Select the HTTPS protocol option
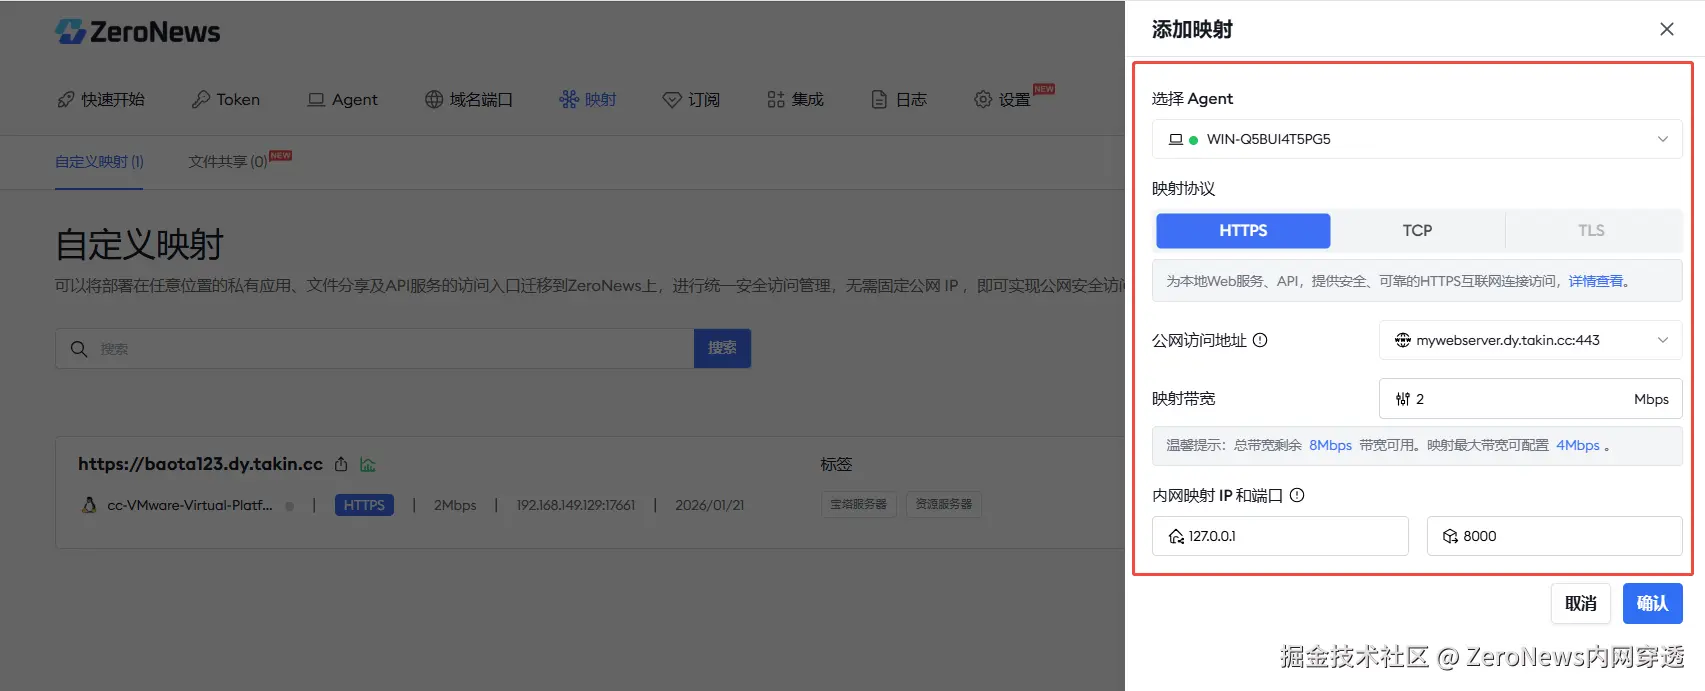 tap(1243, 230)
